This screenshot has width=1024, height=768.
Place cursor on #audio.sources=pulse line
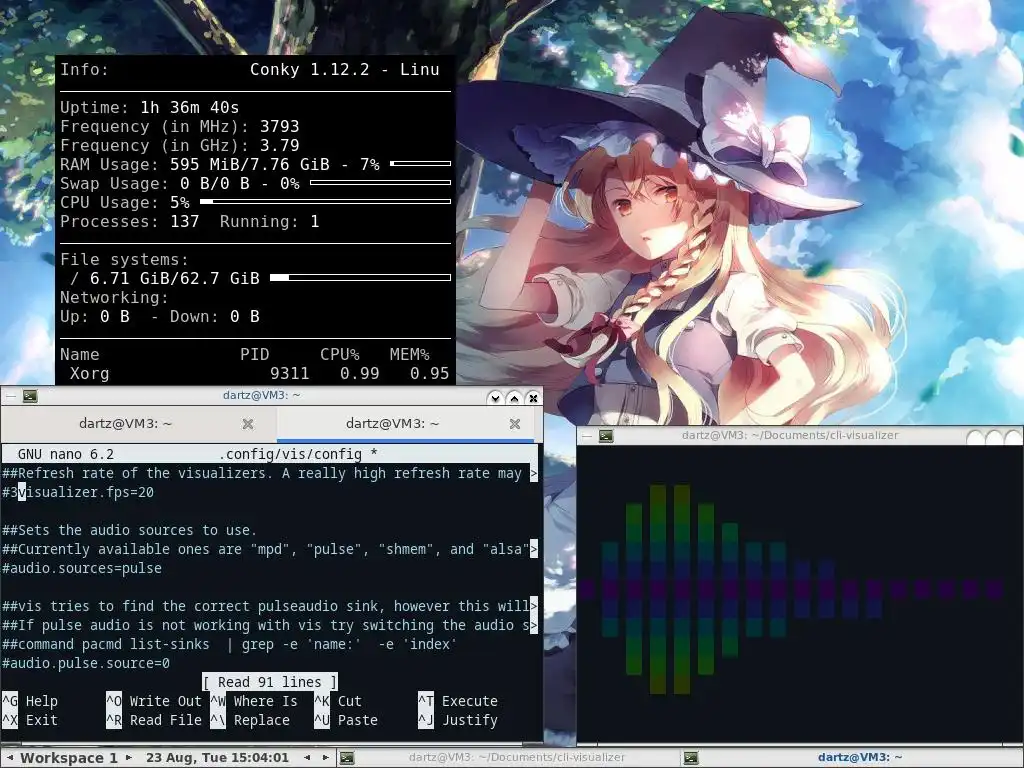click(x=82, y=568)
